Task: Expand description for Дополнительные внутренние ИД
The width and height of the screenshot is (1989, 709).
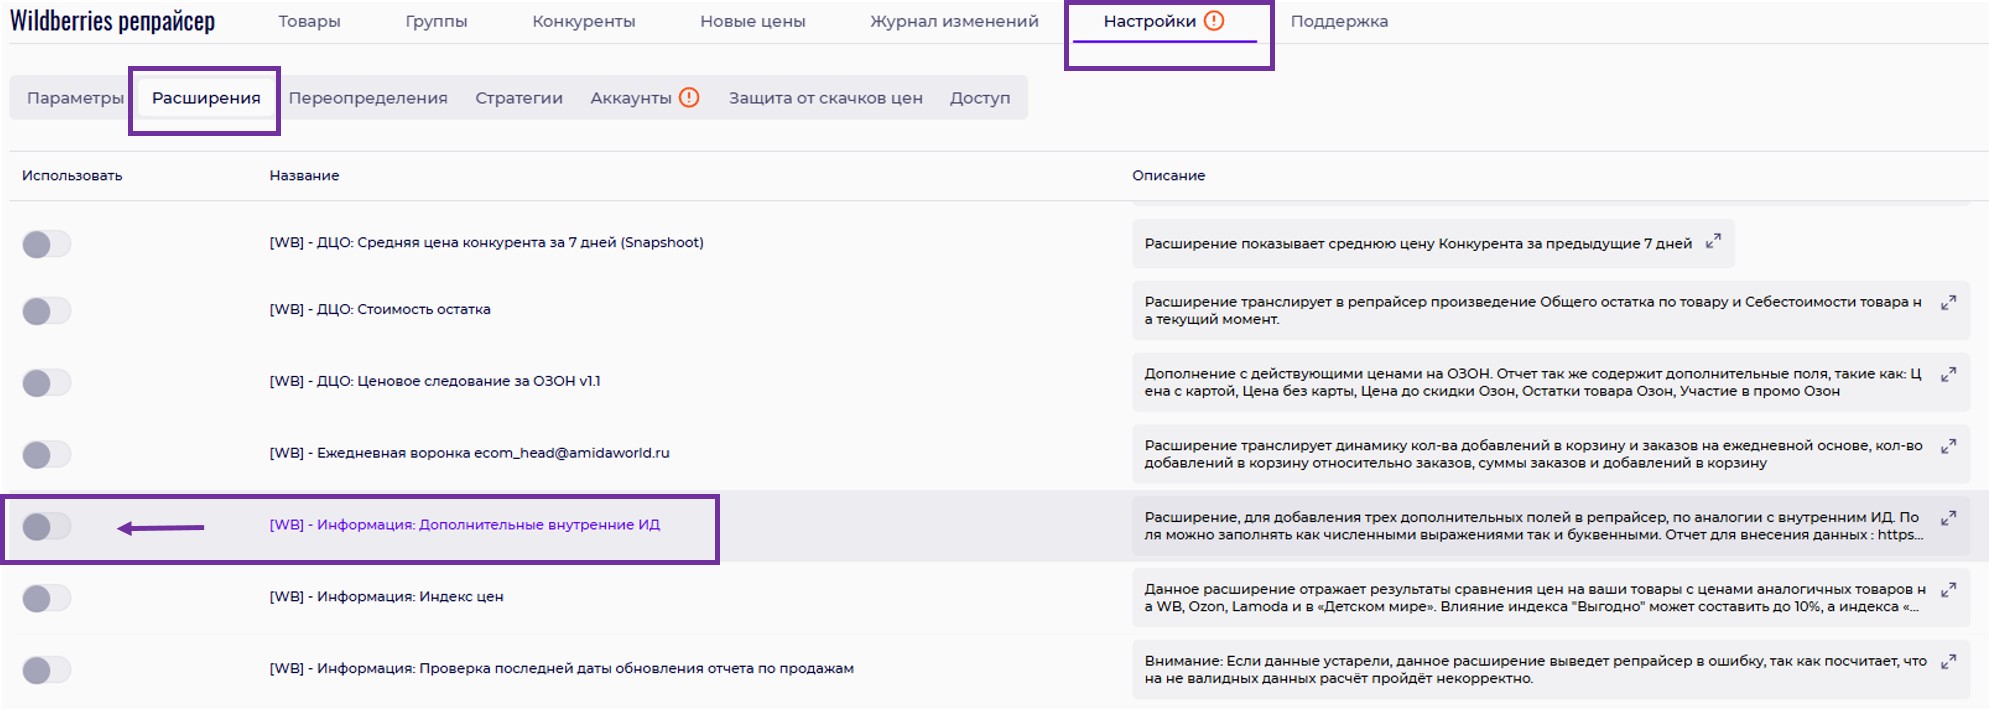Action: tap(1948, 519)
